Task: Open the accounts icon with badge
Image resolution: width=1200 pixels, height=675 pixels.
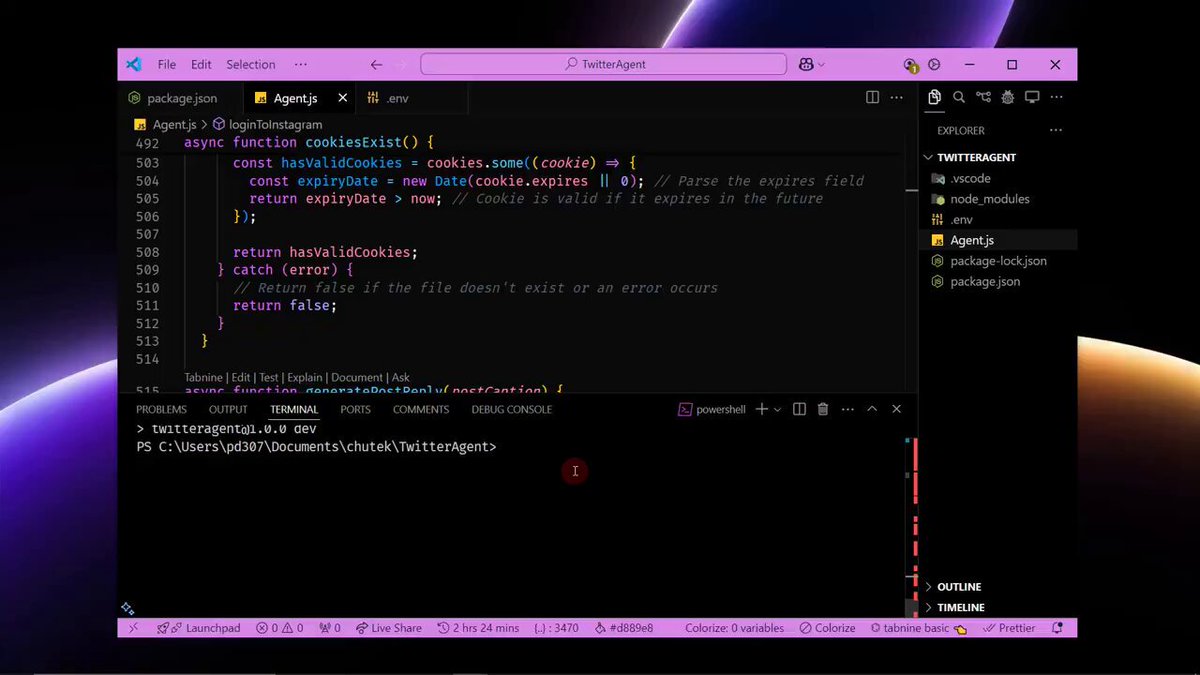Action: (911, 64)
